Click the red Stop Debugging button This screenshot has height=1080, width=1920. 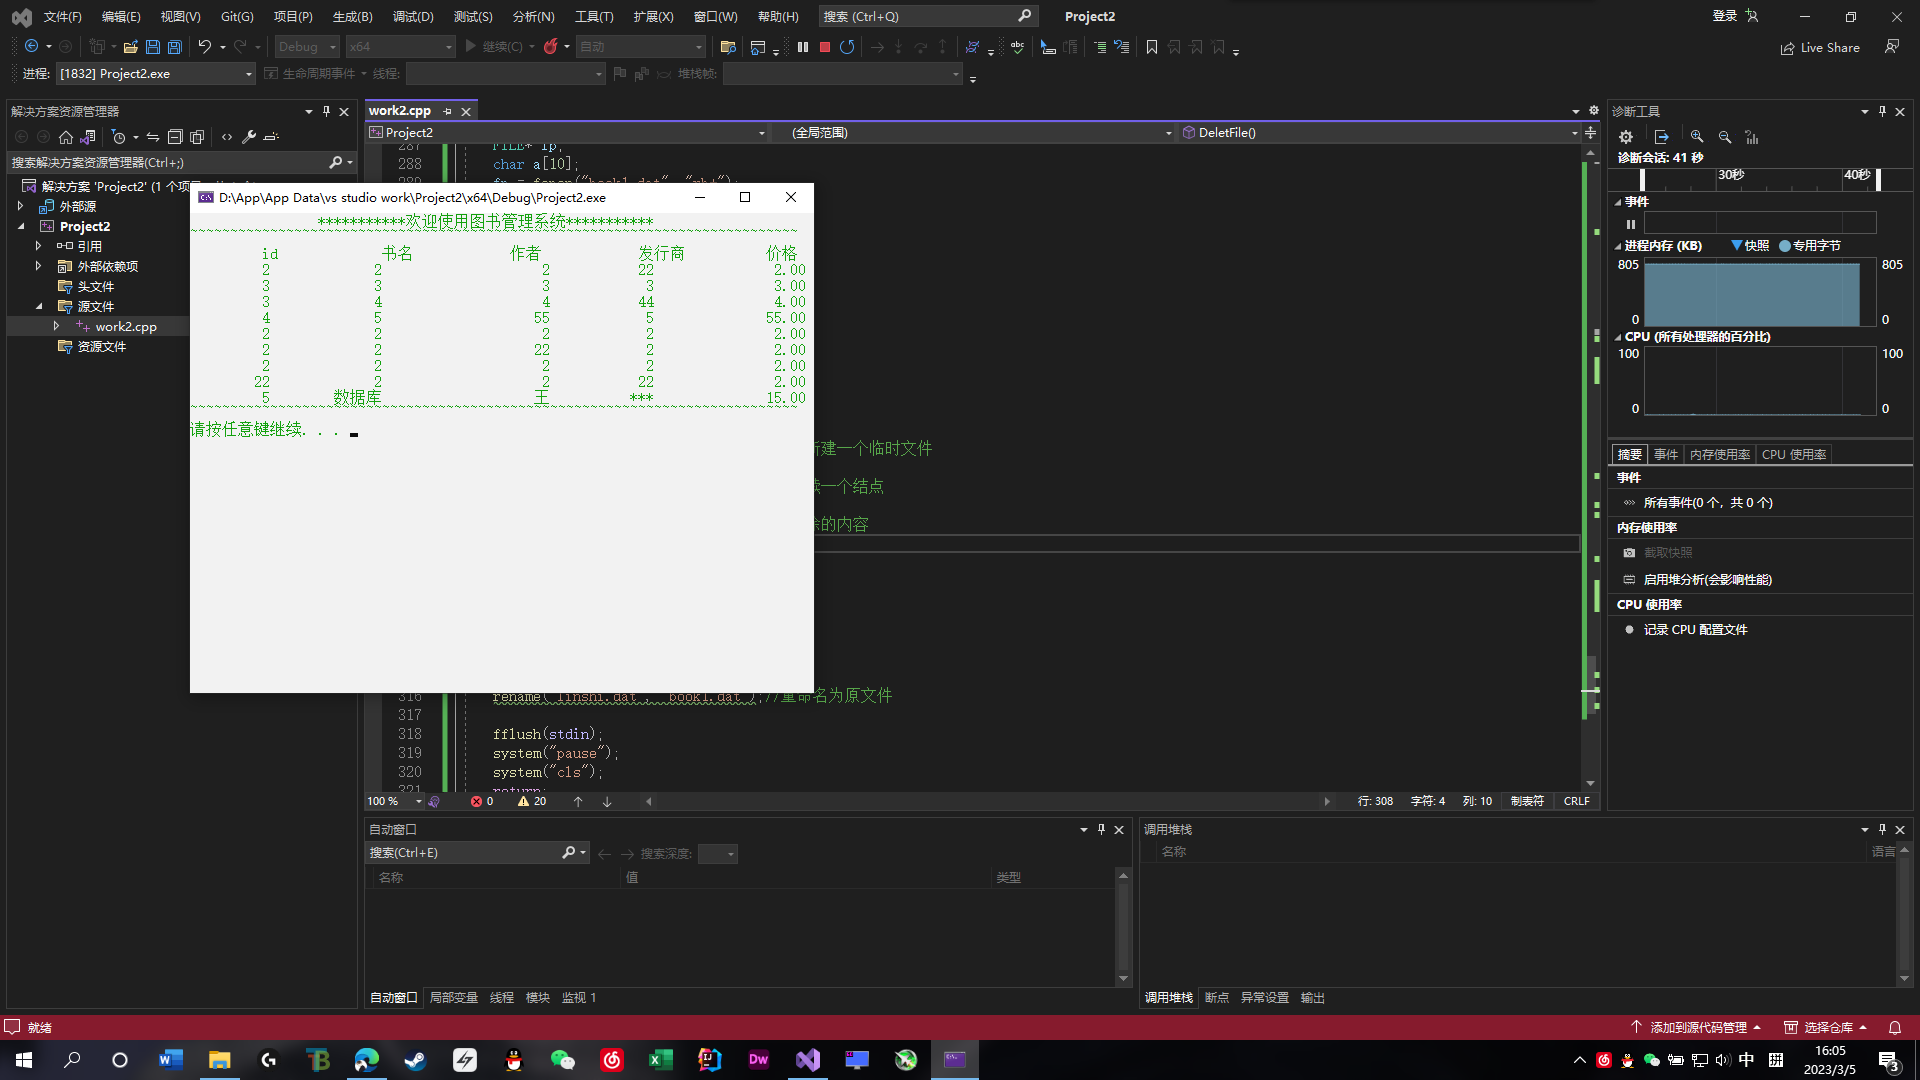click(825, 47)
